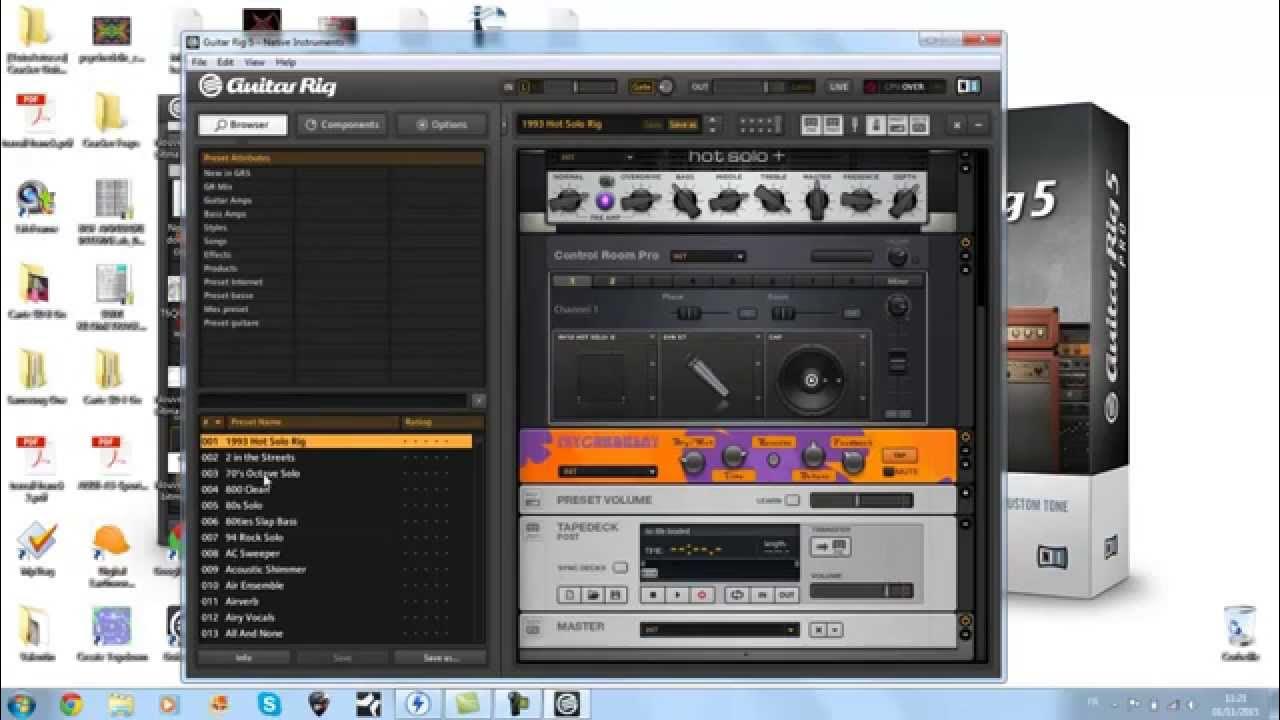Click the search clear X icon in the browser
Viewport: 1280px width, 720px height.
[478, 401]
